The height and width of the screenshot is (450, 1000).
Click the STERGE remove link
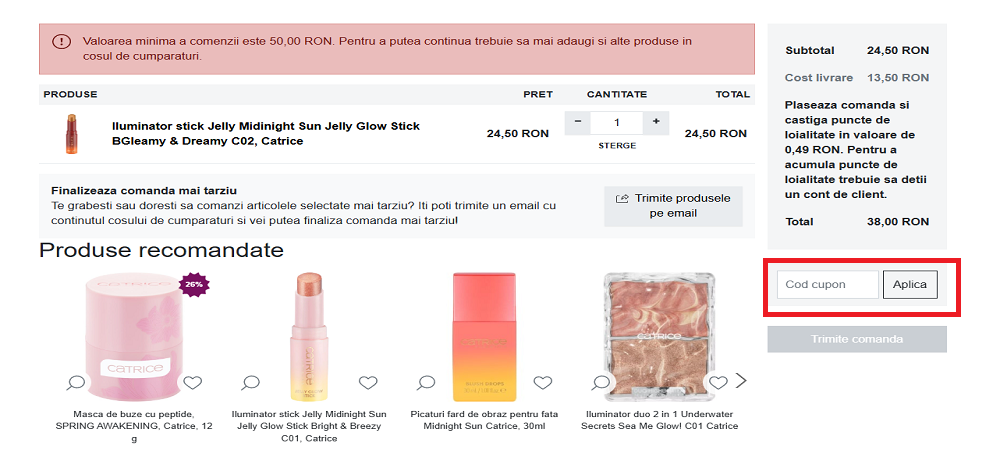617,146
